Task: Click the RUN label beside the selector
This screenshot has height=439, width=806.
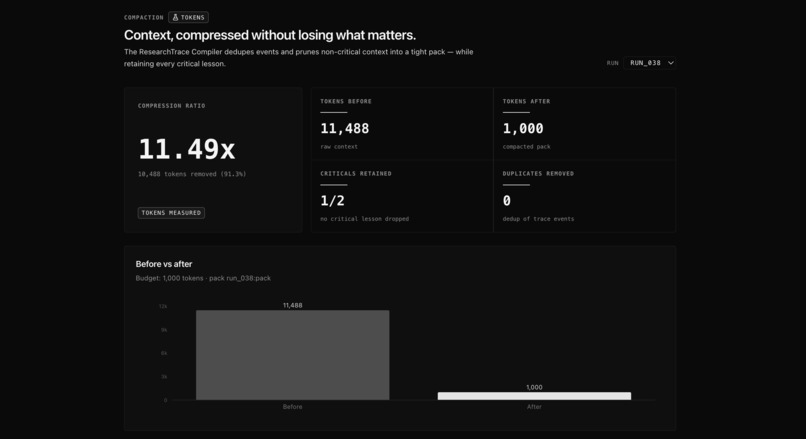Action: pyautogui.click(x=612, y=63)
